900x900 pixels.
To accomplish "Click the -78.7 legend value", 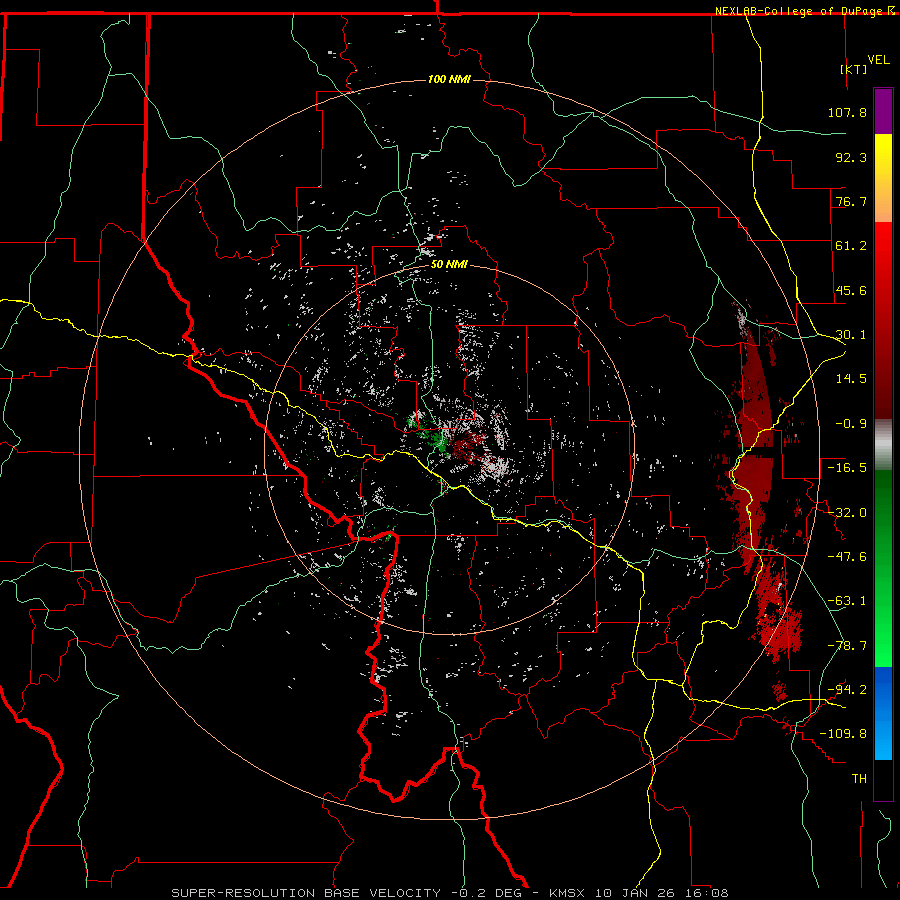I will pos(847,646).
